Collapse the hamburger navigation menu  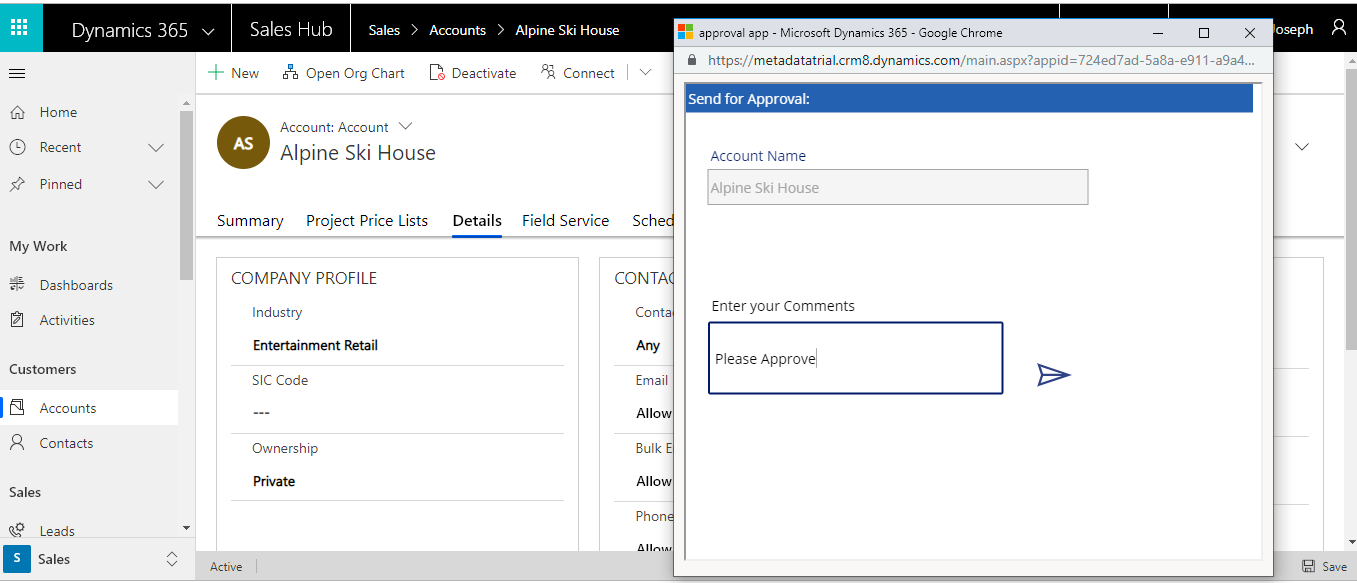[17, 74]
